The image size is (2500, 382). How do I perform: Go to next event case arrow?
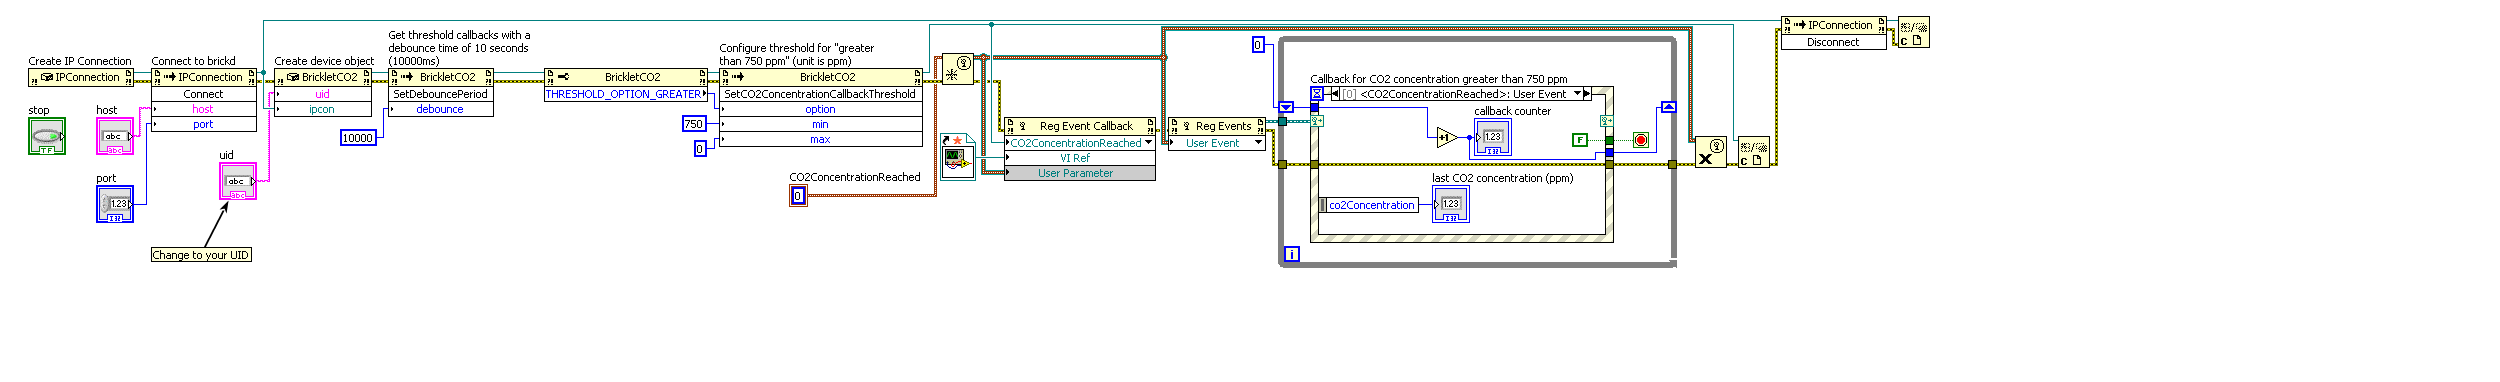pyautogui.click(x=1587, y=94)
